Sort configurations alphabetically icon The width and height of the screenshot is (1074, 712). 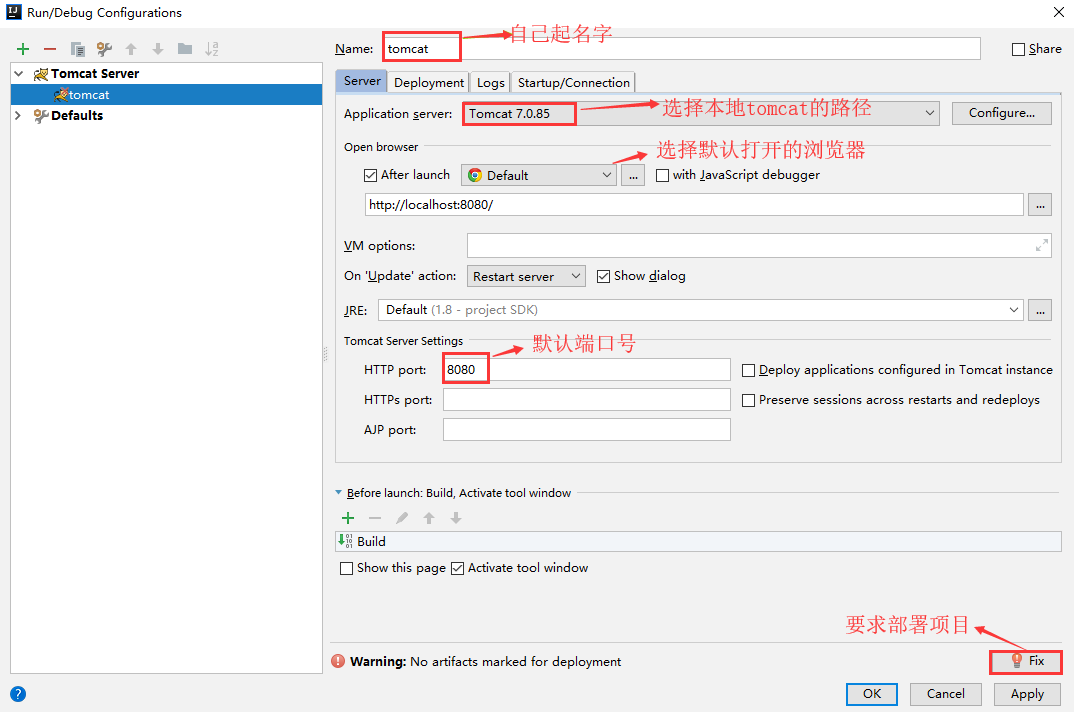[x=212, y=49]
